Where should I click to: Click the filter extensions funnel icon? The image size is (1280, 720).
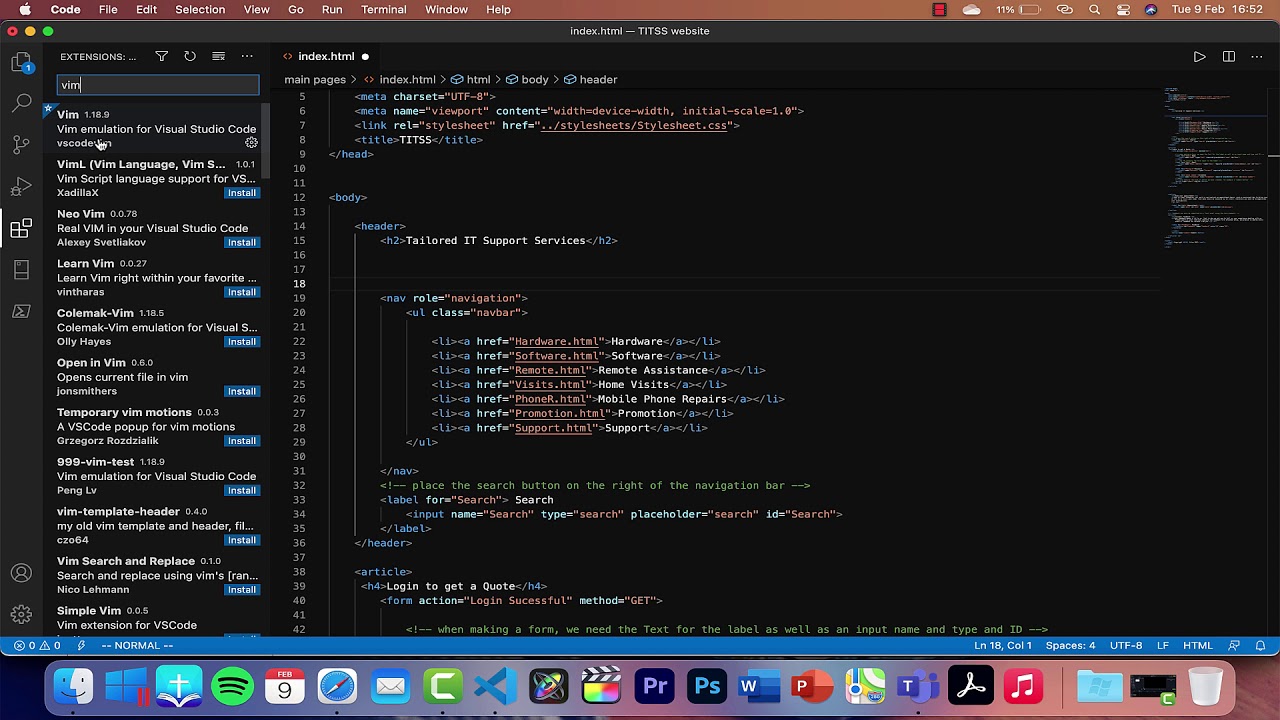pos(162,57)
